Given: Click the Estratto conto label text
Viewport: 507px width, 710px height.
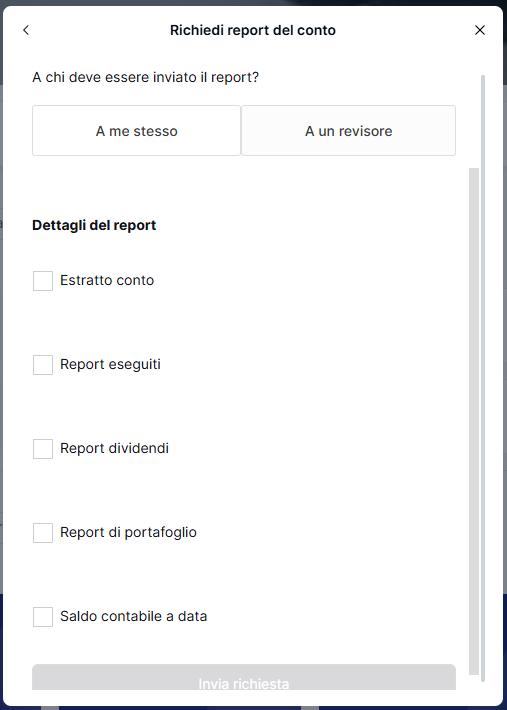Looking at the screenshot, I should (x=107, y=280).
